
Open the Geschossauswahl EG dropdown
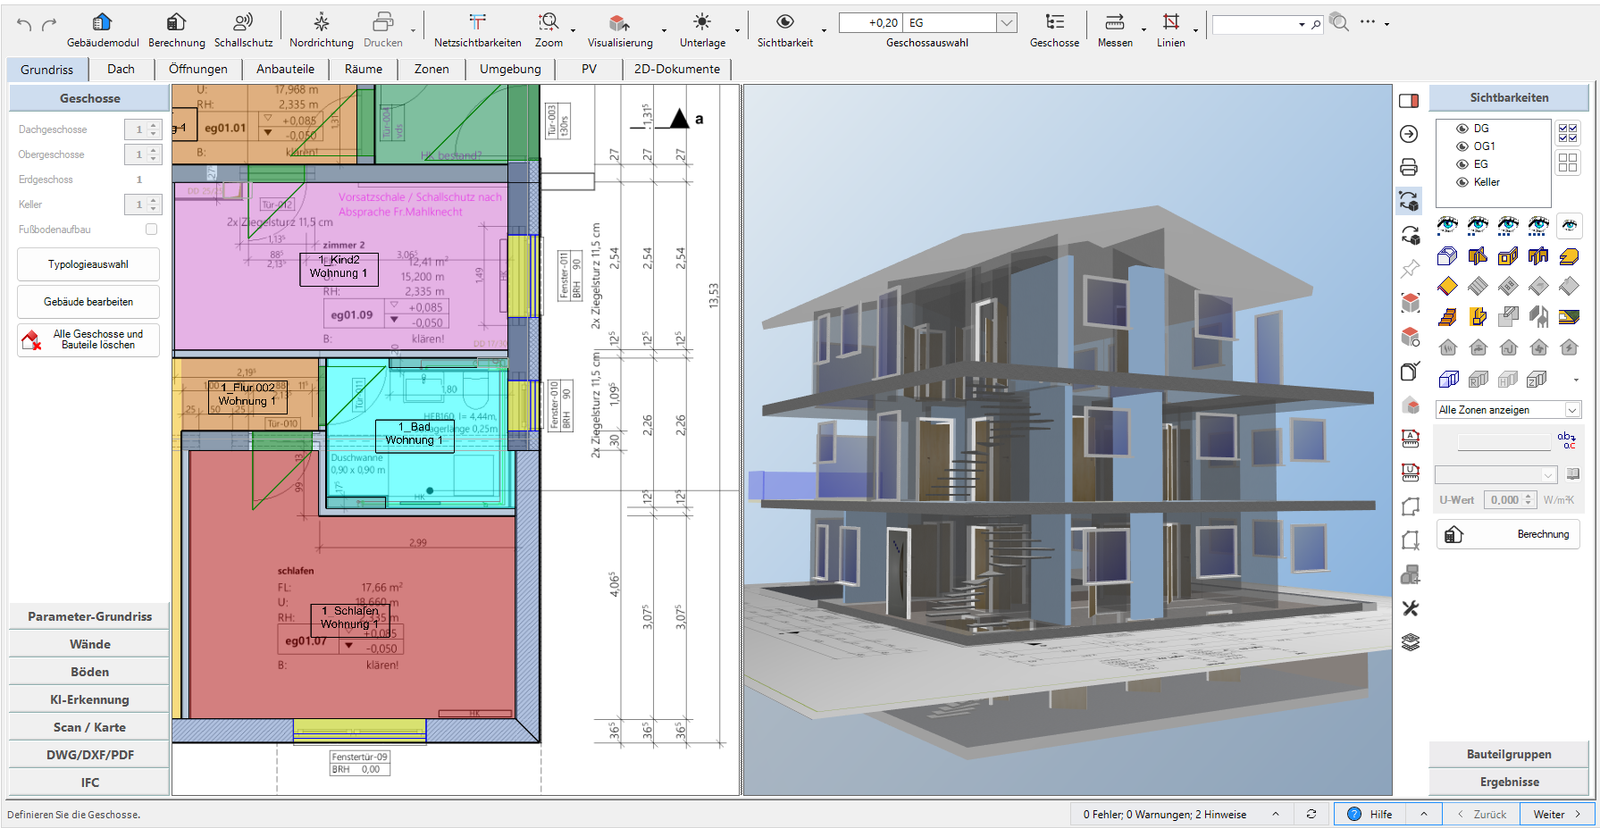pos(1007,22)
